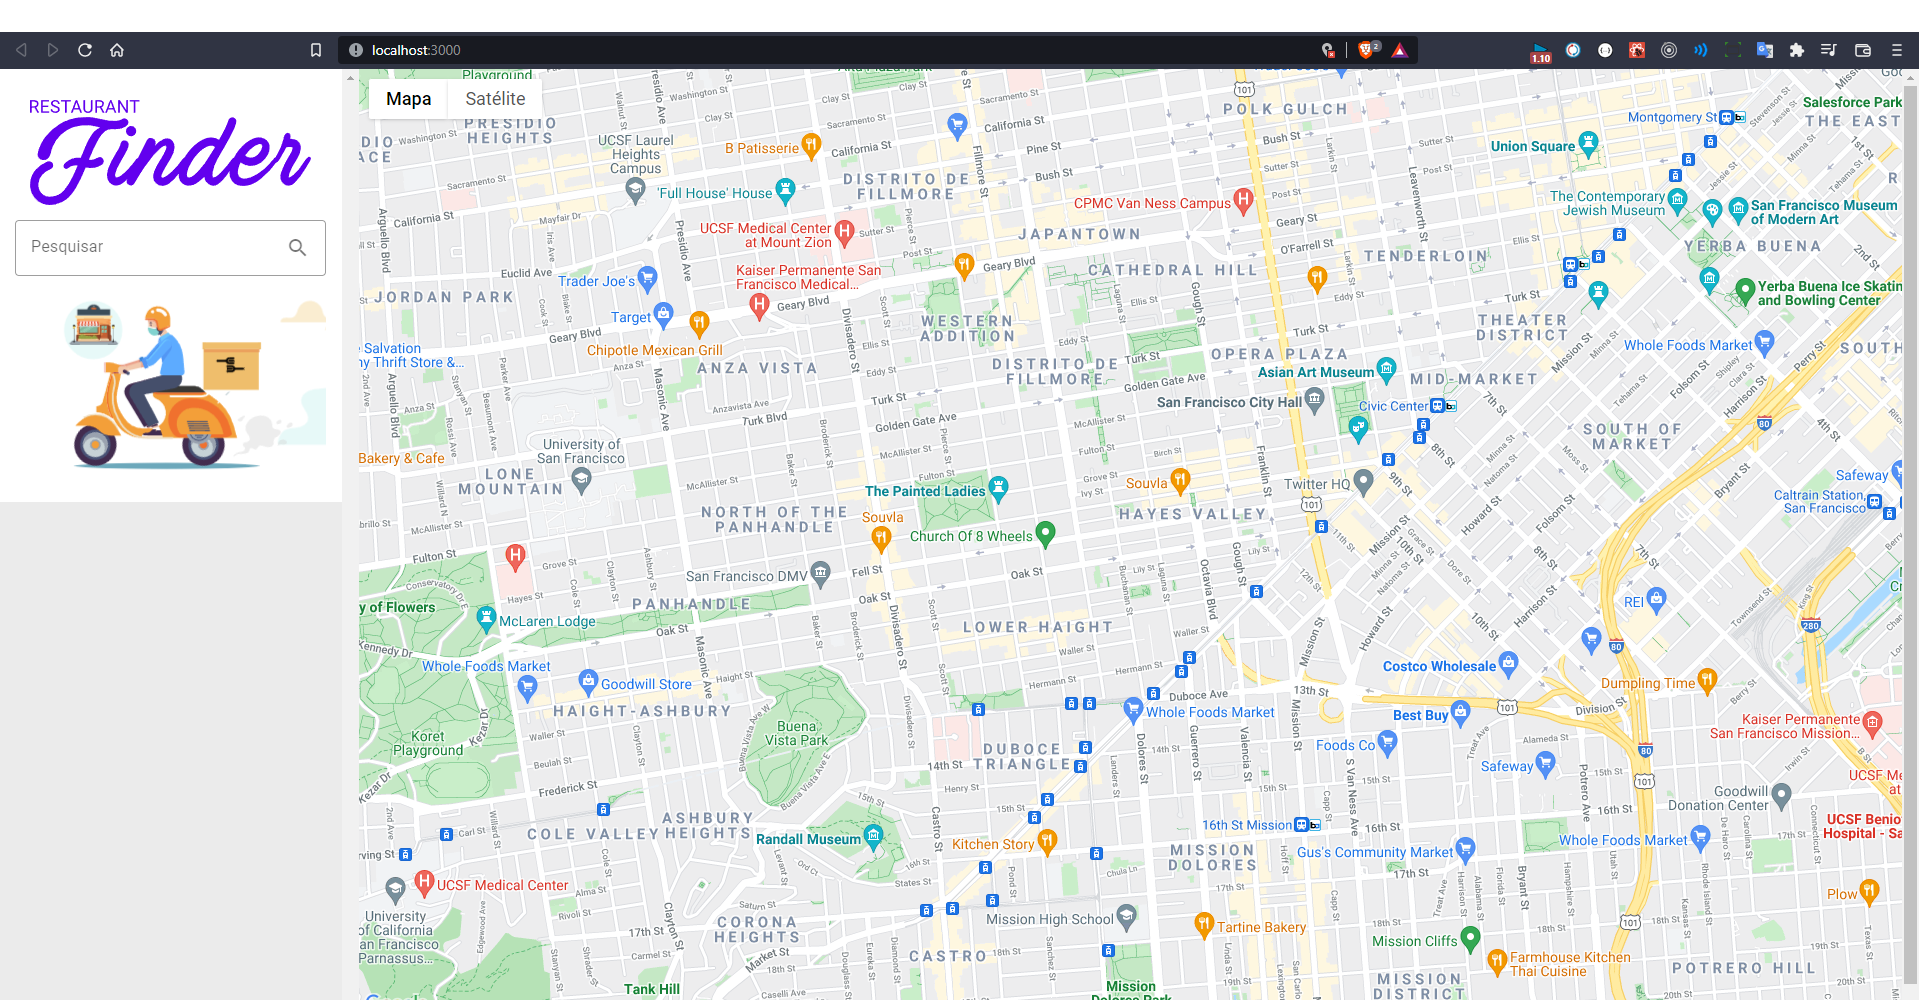Select the Target store map pin
Image resolution: width=1919 pixels, height=1000 pixels.
[x=663, y=315]
